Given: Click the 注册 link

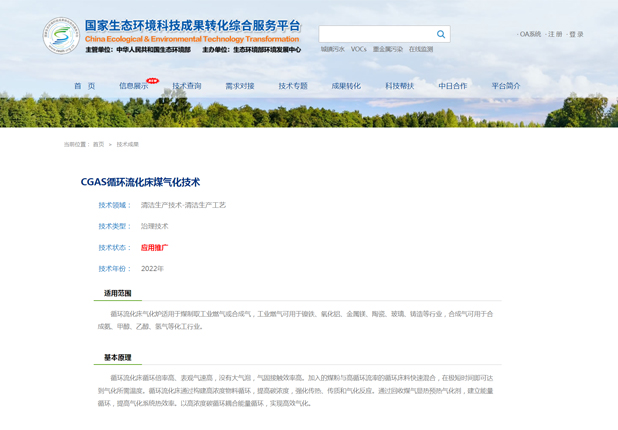Looking at the screenshot, I should tap(555, 34).
